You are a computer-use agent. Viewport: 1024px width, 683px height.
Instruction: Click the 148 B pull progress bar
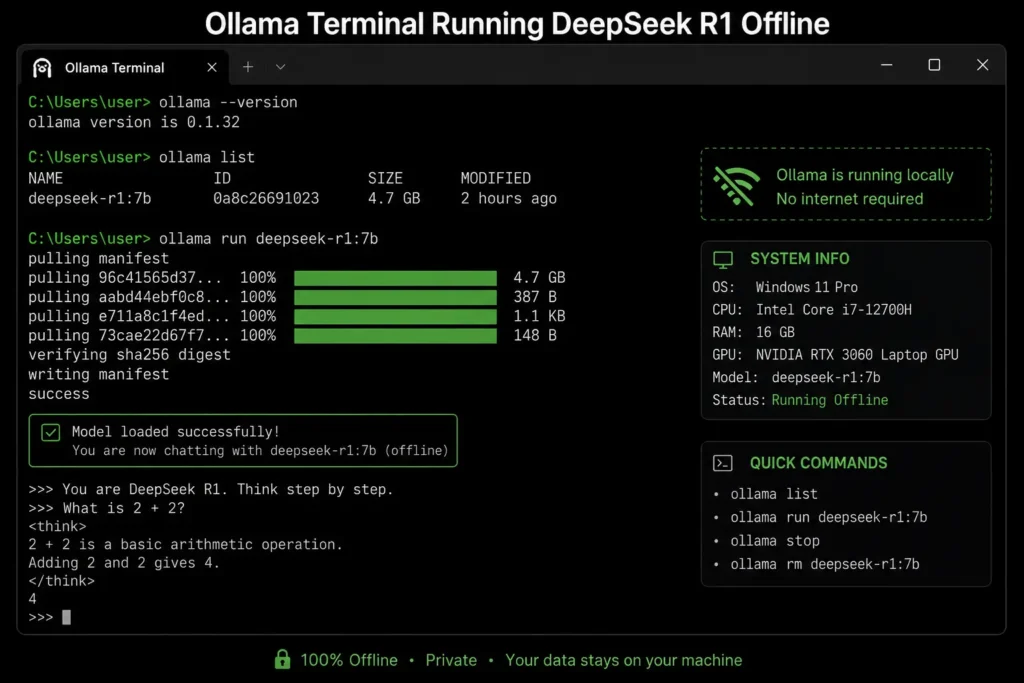coord(395,336)
